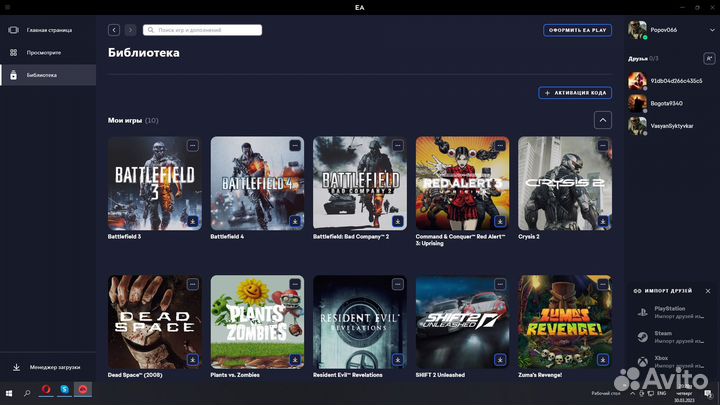Viewport: 720px width, 405px height.
Task: Close the Импорт друзей panel
Action: 708,291
